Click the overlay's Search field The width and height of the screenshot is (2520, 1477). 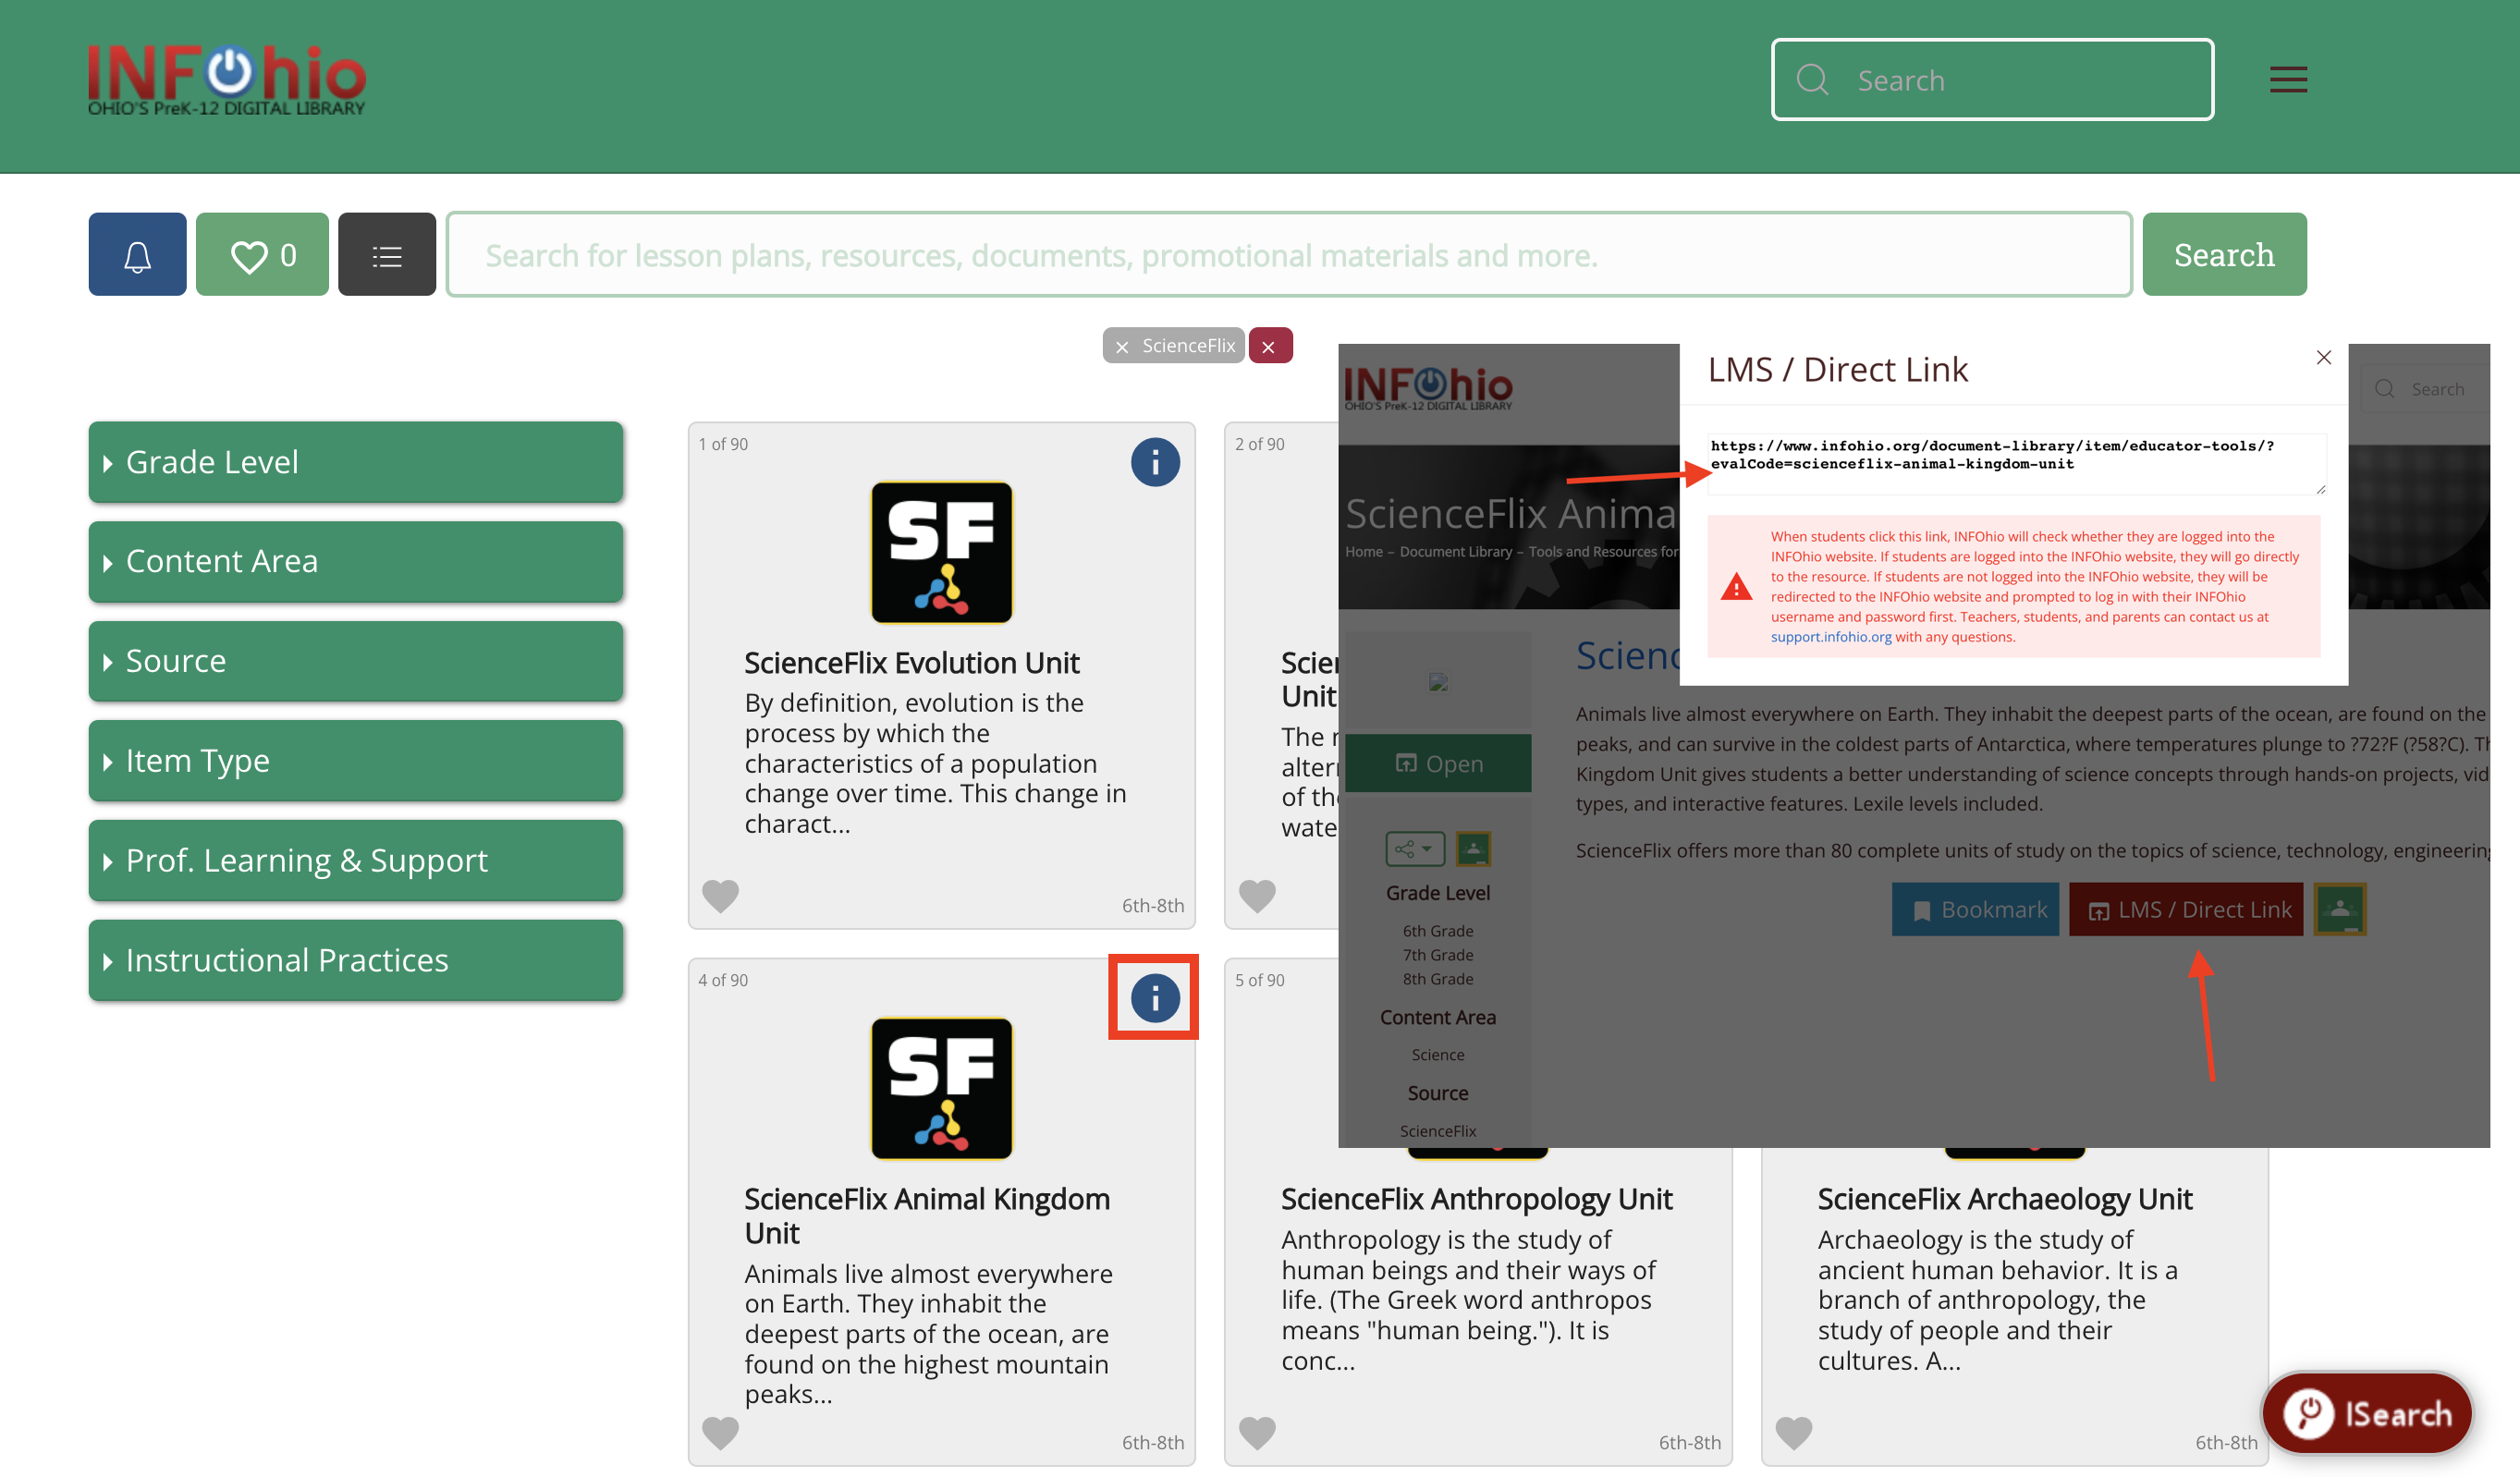(x=2424, y=389)
